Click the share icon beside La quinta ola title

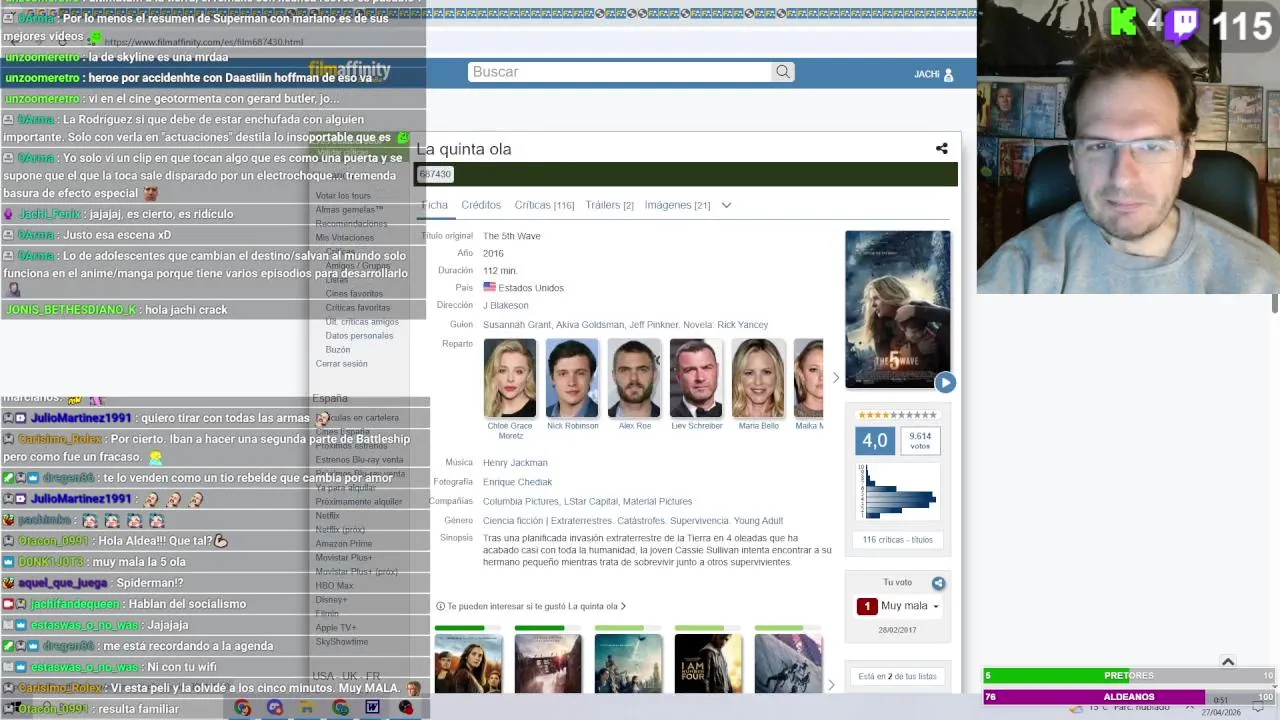coord(941,149)
